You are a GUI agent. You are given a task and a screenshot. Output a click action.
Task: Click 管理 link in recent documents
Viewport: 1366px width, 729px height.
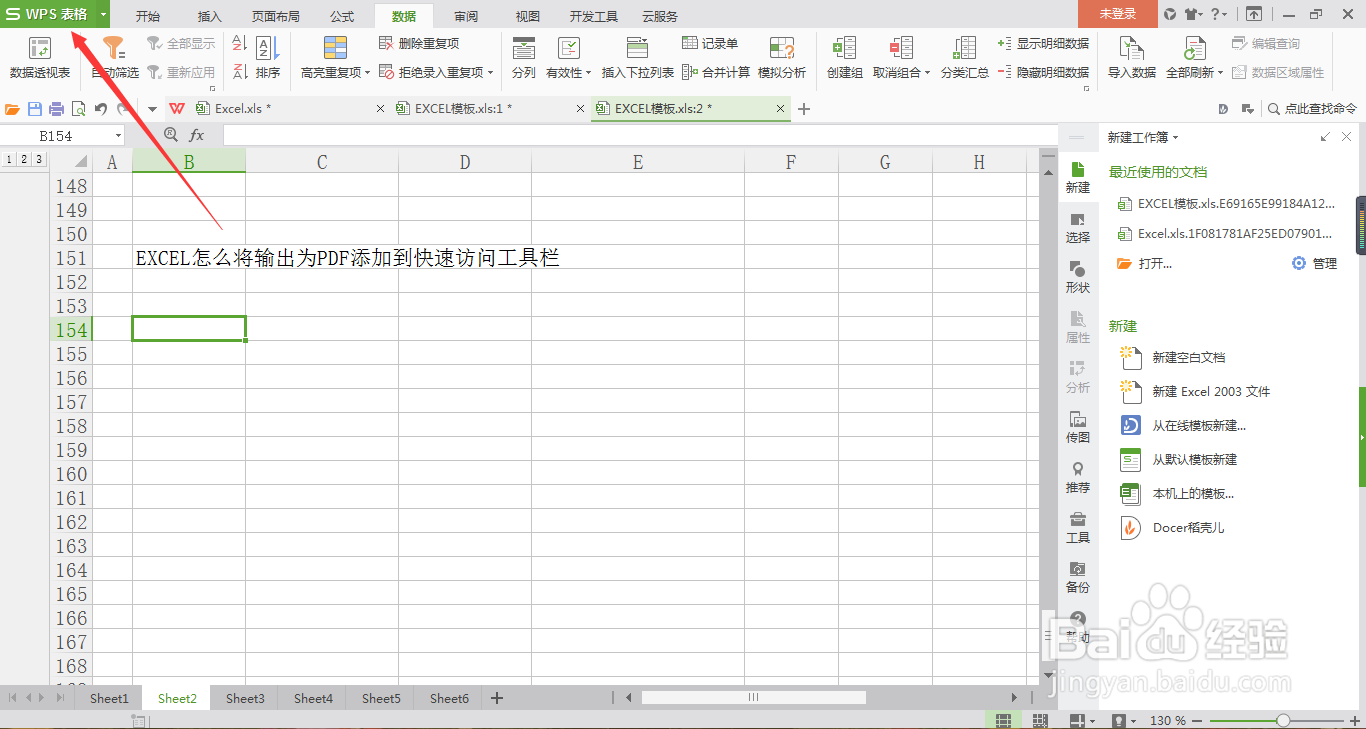(x=1314, y=263)
